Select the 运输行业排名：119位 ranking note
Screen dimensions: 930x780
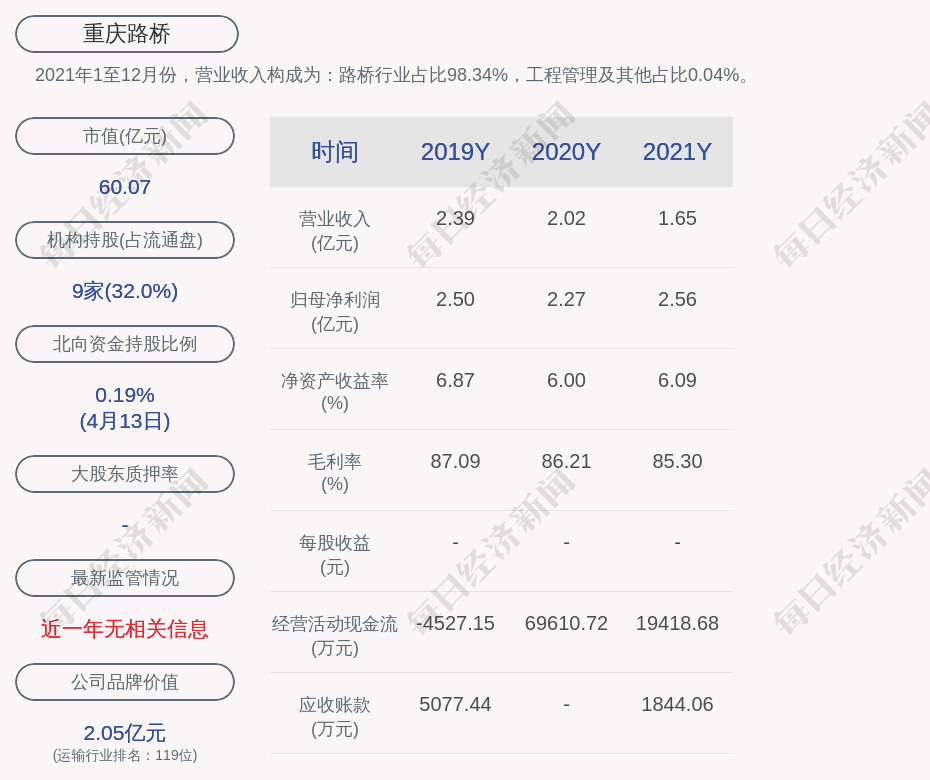(x=125, y=755)
